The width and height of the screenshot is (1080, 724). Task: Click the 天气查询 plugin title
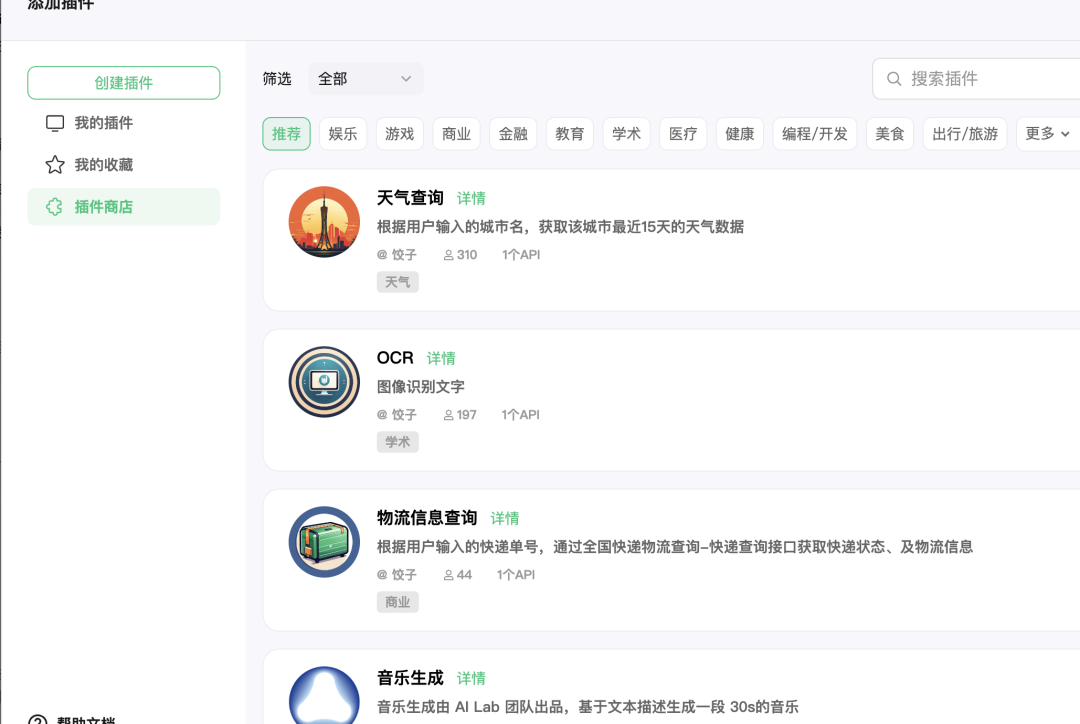(410, 198)
